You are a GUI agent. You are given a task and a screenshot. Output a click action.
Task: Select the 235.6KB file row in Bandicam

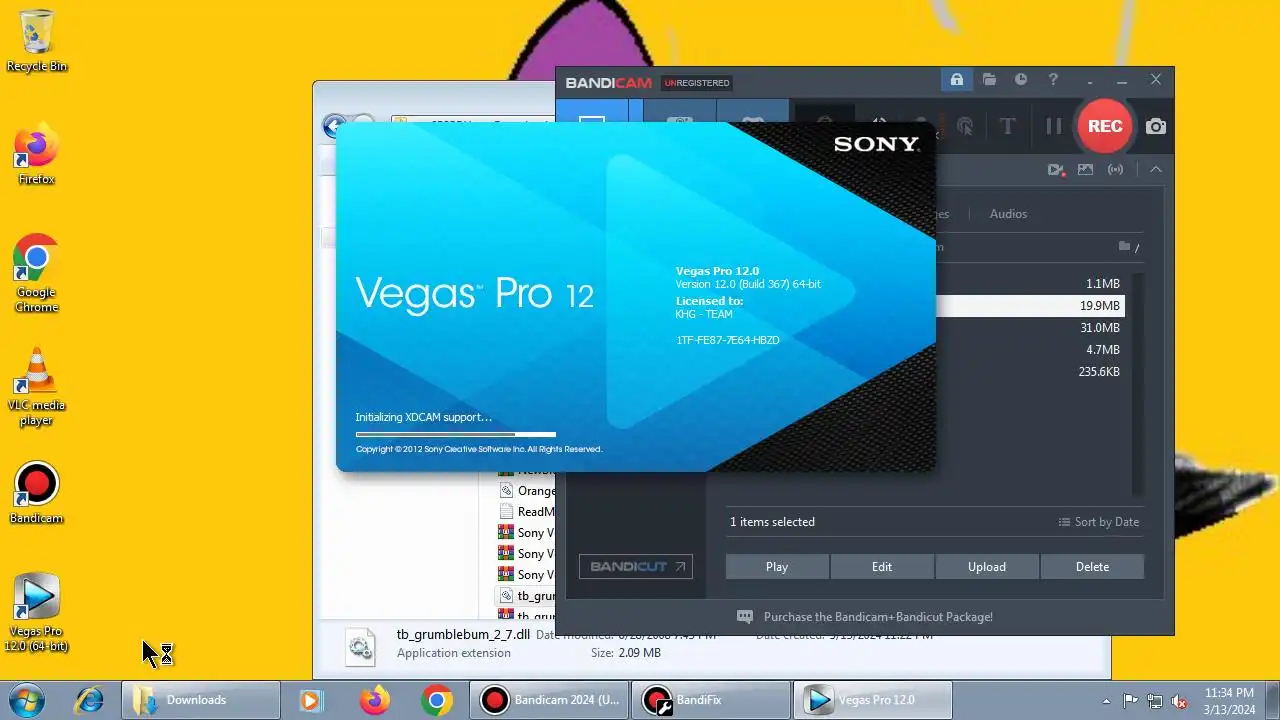tap(1029, 372)
